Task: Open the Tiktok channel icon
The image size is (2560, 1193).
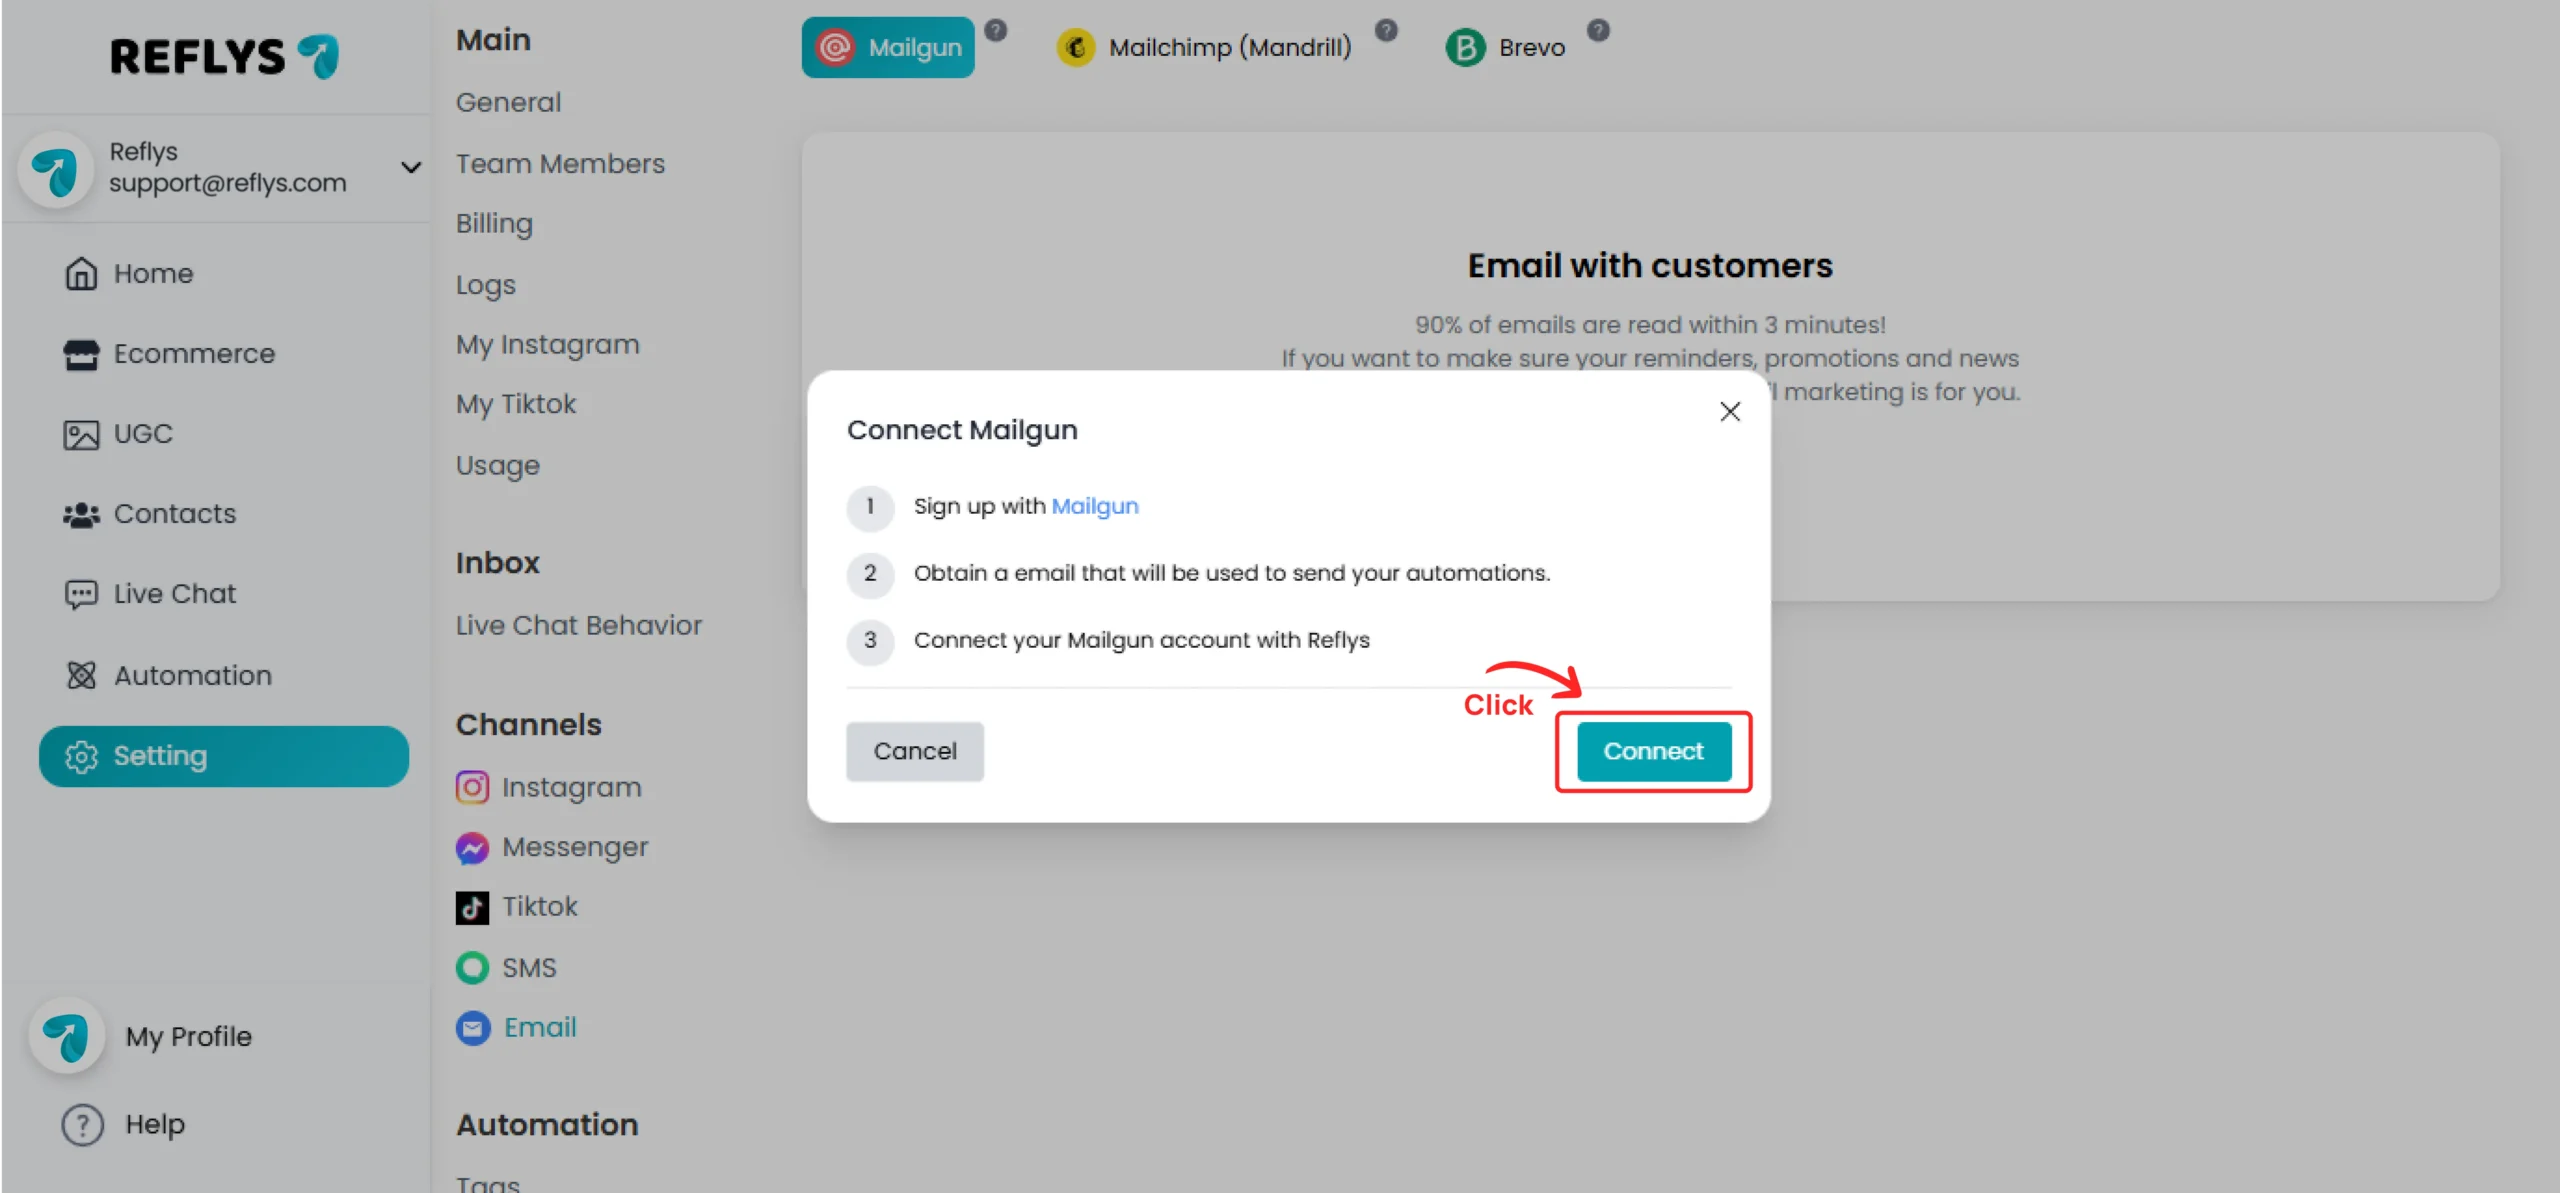Action: point(472,907)
